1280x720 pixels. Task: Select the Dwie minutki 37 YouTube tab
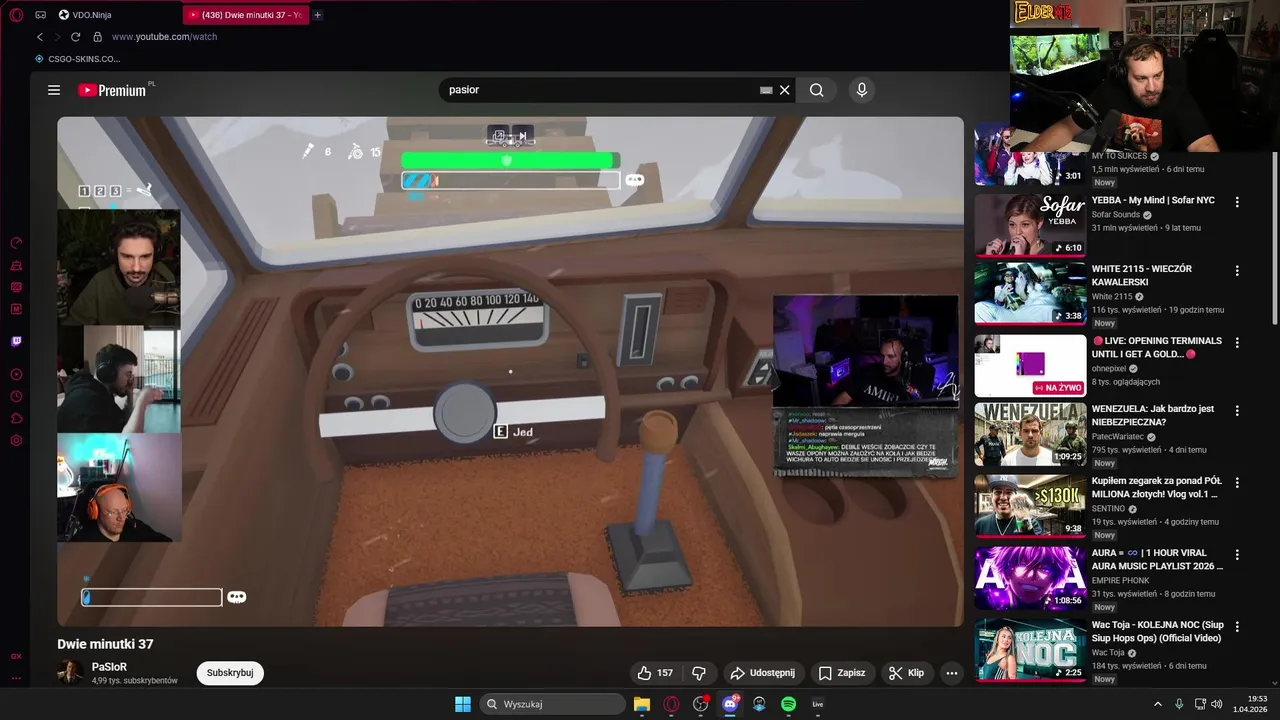[244, 15]
